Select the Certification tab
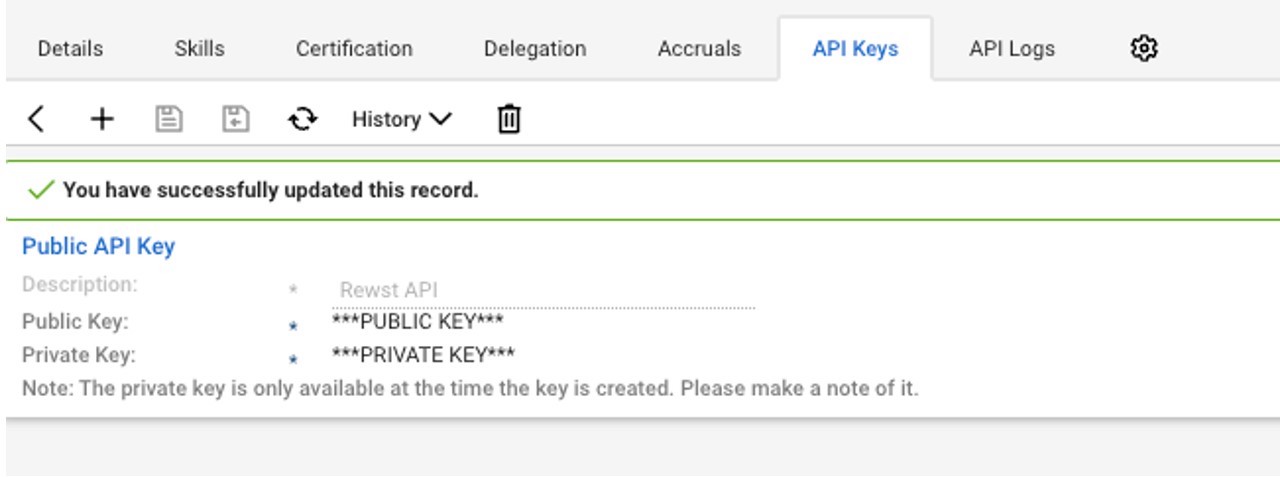1280x477 pixels. 354,49
